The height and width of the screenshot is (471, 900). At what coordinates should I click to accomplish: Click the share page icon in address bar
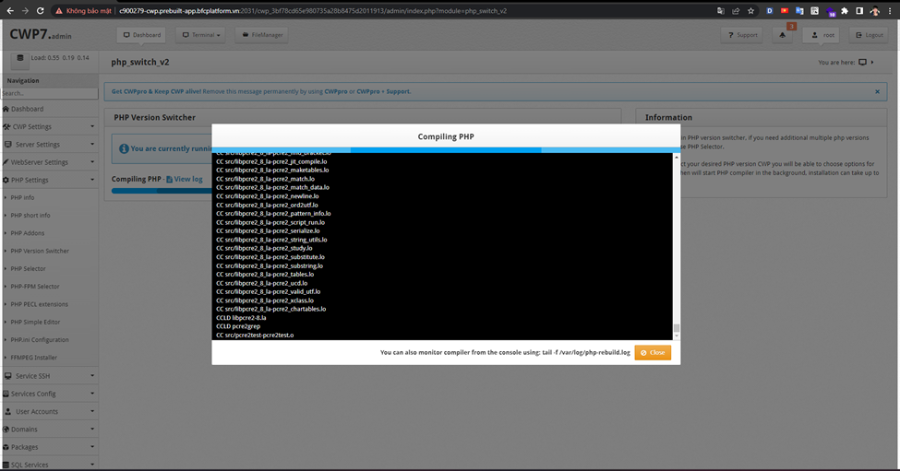click(x=736, y=11)
